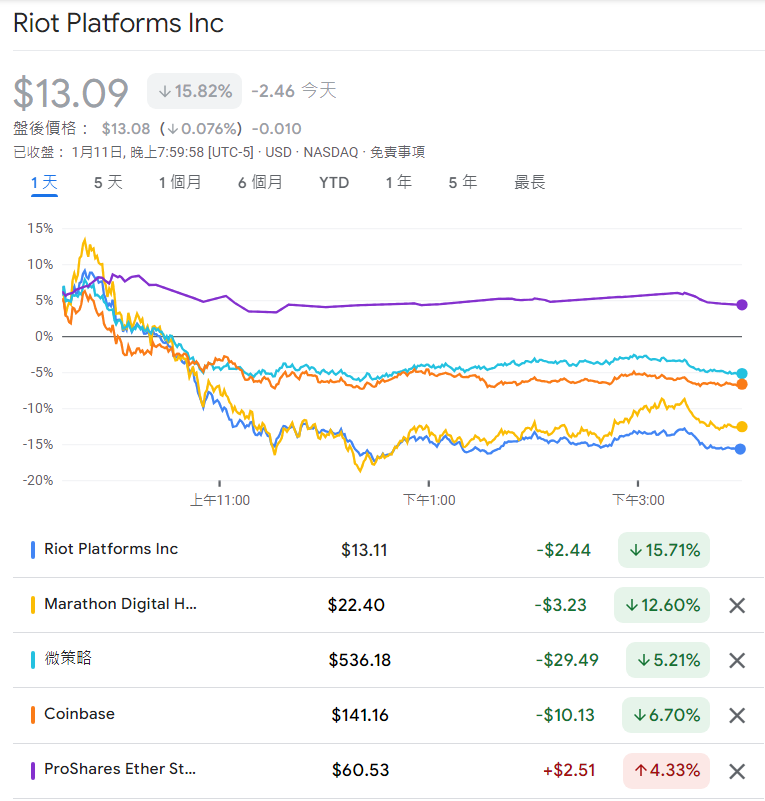The width and height of the screenshot is (765, 801).
Task: Switch to 1 個月 range tab
Action: pyautogui.click(x=180, y=182)
